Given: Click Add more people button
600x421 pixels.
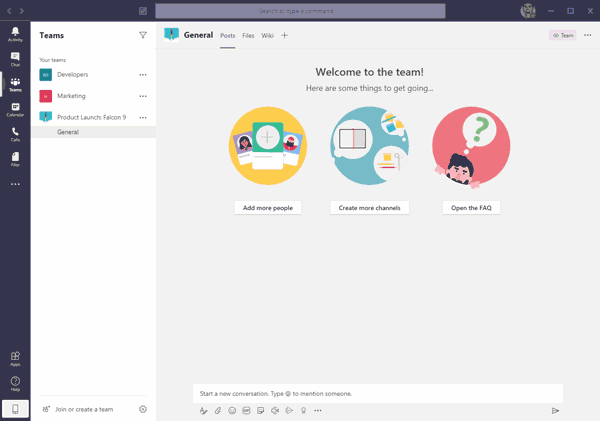Looking at the screenshot, I should (x=268, y=208).
